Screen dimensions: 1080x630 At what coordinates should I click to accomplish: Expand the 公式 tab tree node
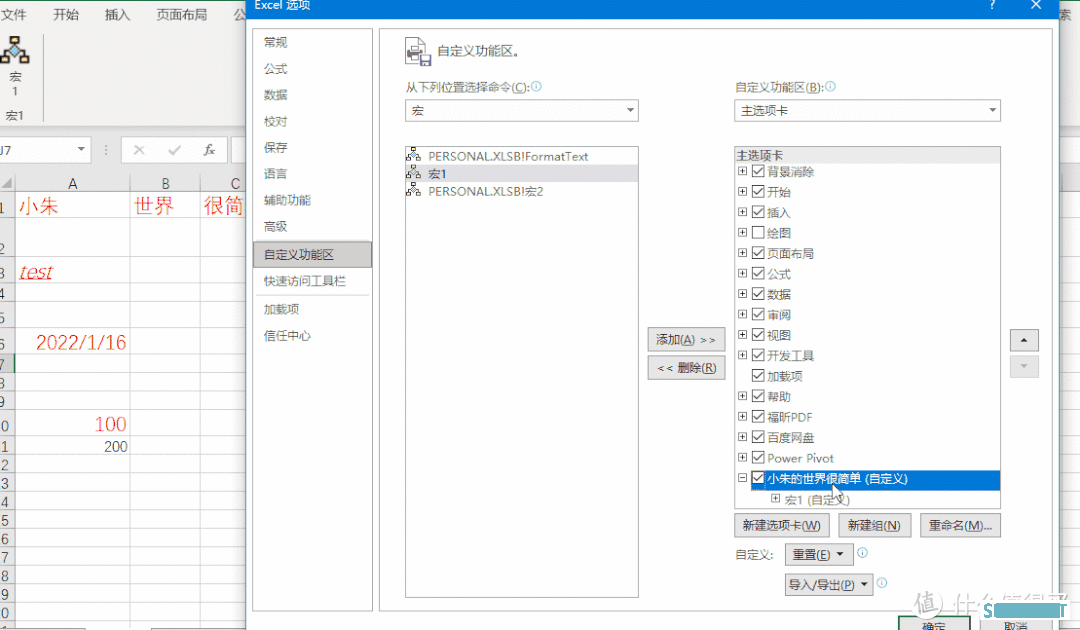[742, 273]
